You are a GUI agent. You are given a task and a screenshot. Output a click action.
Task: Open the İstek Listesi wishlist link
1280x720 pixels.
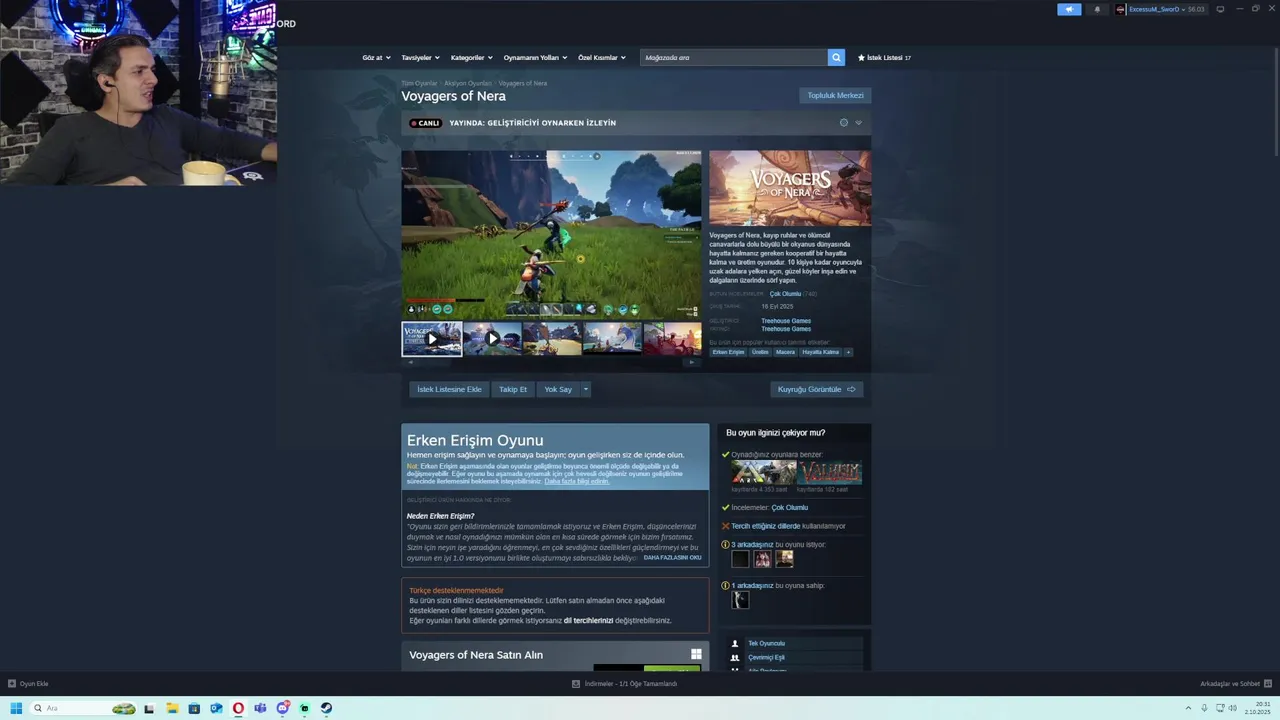coord(884,58)
